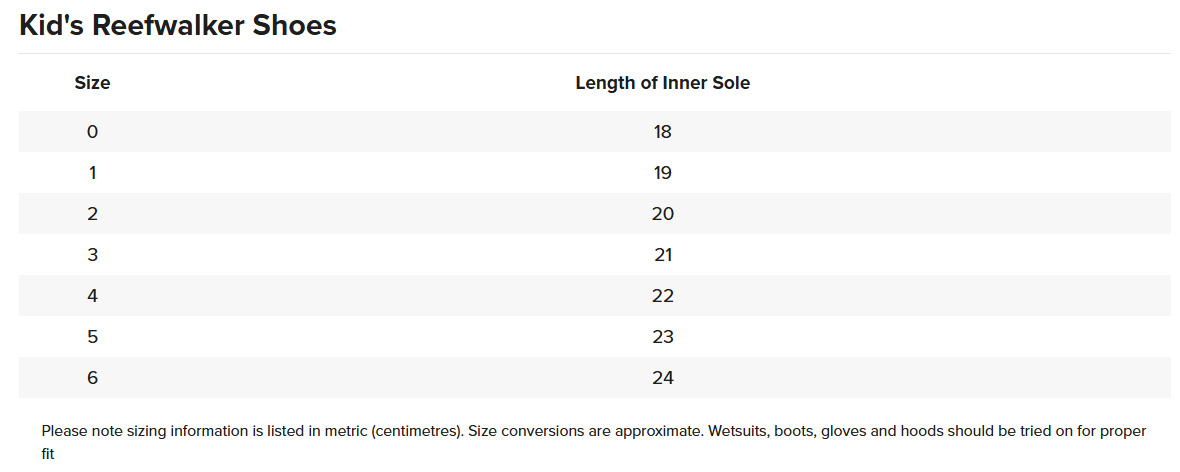
Task: Click size 4 in the Size column
Action: [x=92, y=295]
